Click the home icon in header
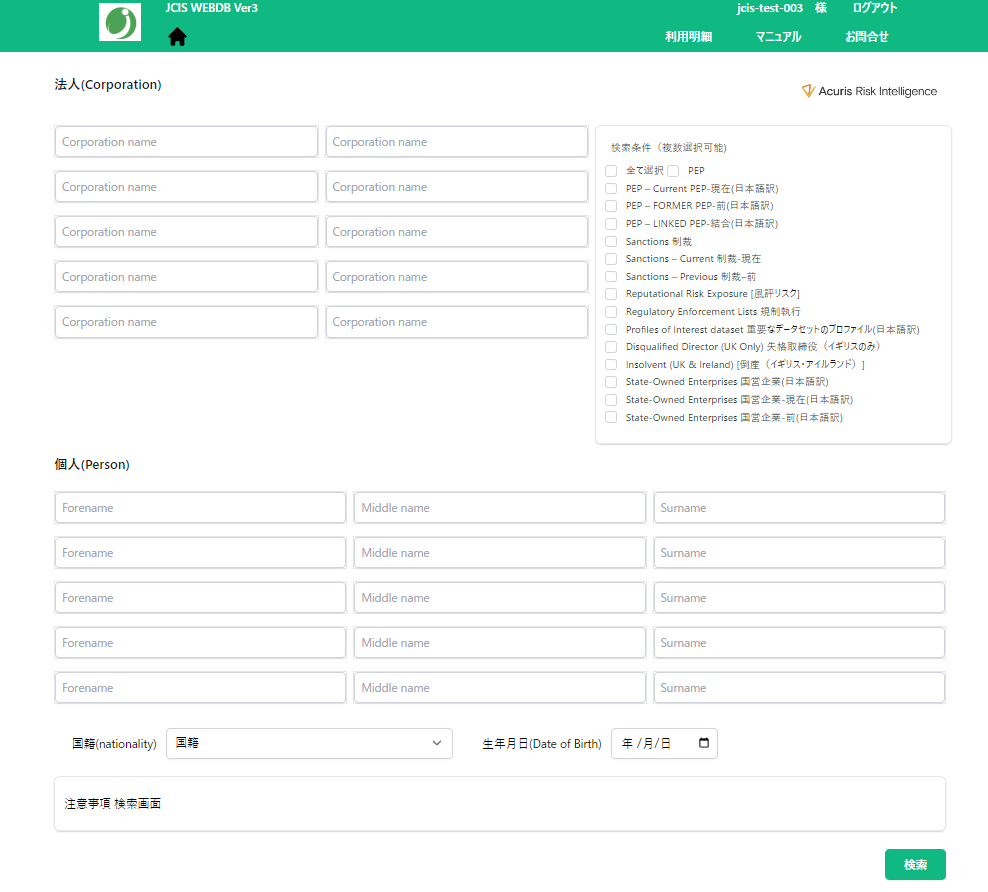This screenshot has height=892, width=988. [x=178, y=37]
